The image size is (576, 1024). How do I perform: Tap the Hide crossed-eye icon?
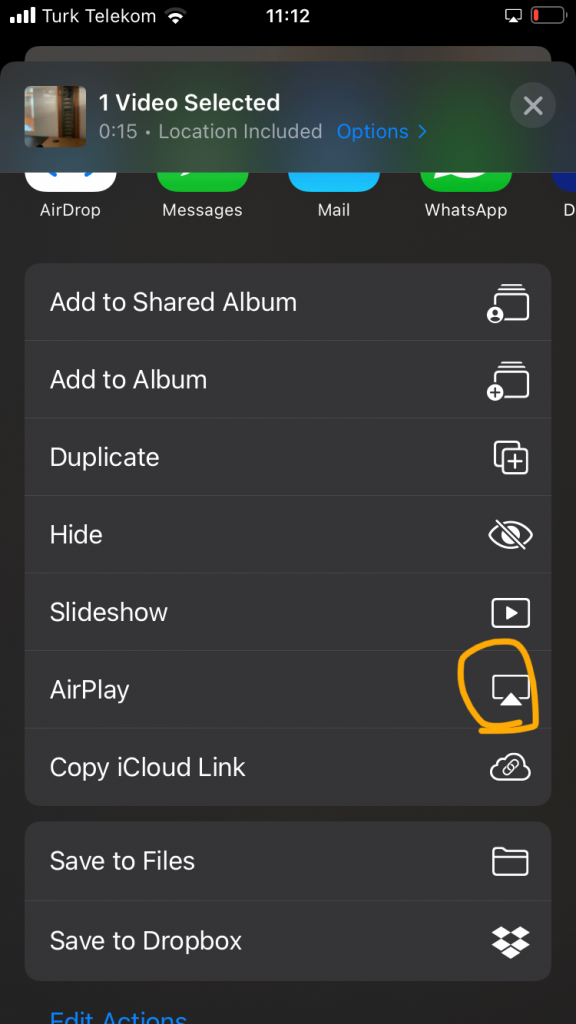click(511, 535)
